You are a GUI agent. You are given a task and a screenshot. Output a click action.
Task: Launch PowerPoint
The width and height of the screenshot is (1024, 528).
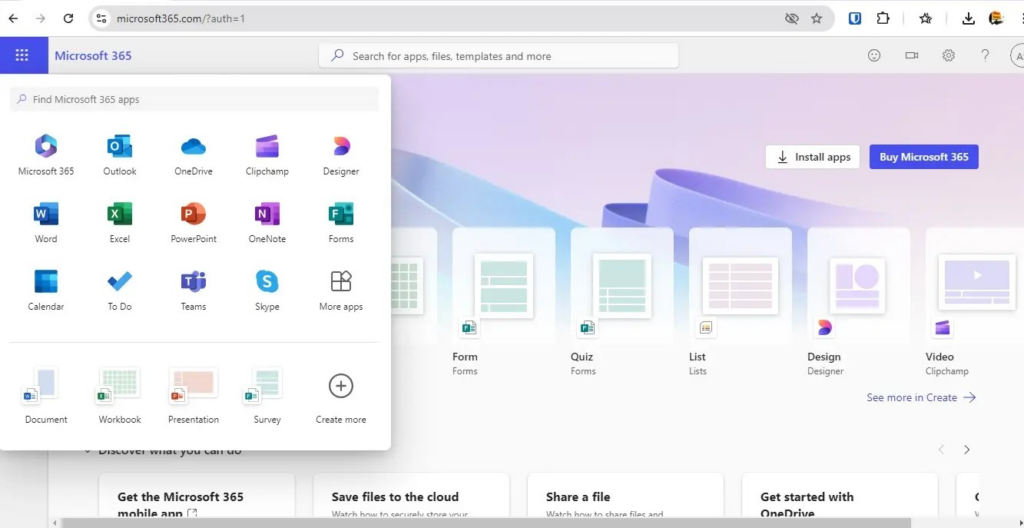click(x=193, y=222)
